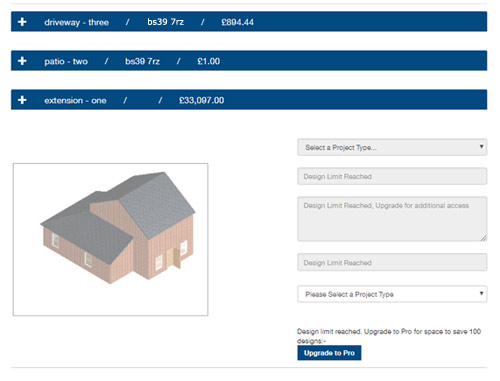Viewport: 500px width, 381px height.
Task: Click the arrow of Select a Project Type
Action: (x=481, y=147)
